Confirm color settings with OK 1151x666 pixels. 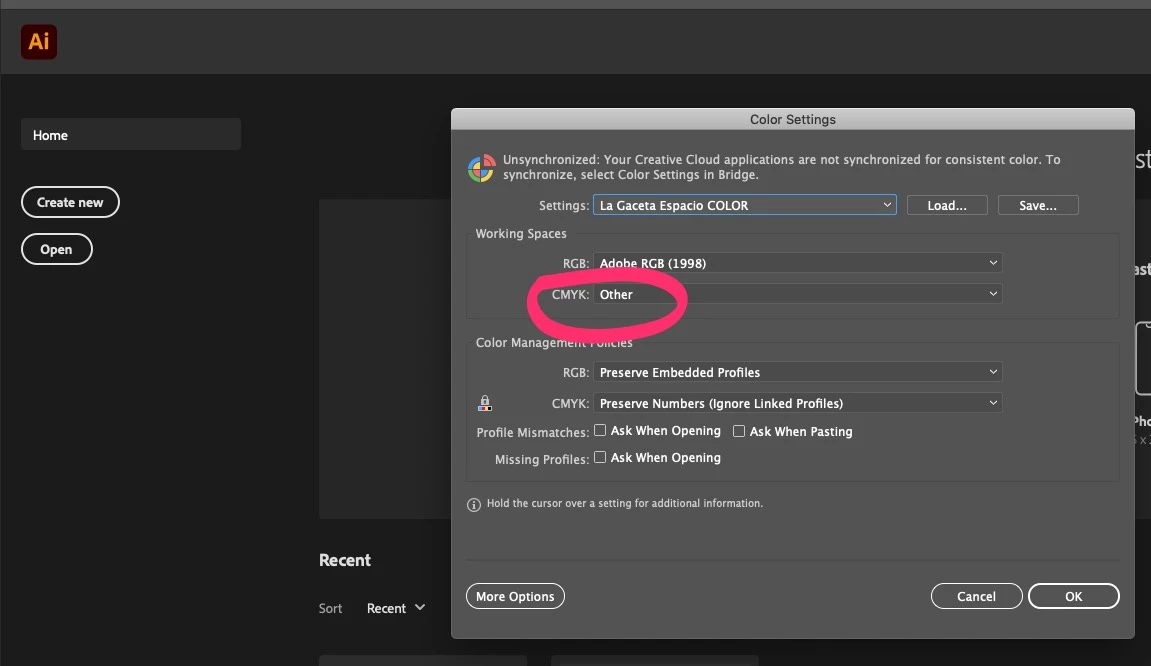(1073, 596)
